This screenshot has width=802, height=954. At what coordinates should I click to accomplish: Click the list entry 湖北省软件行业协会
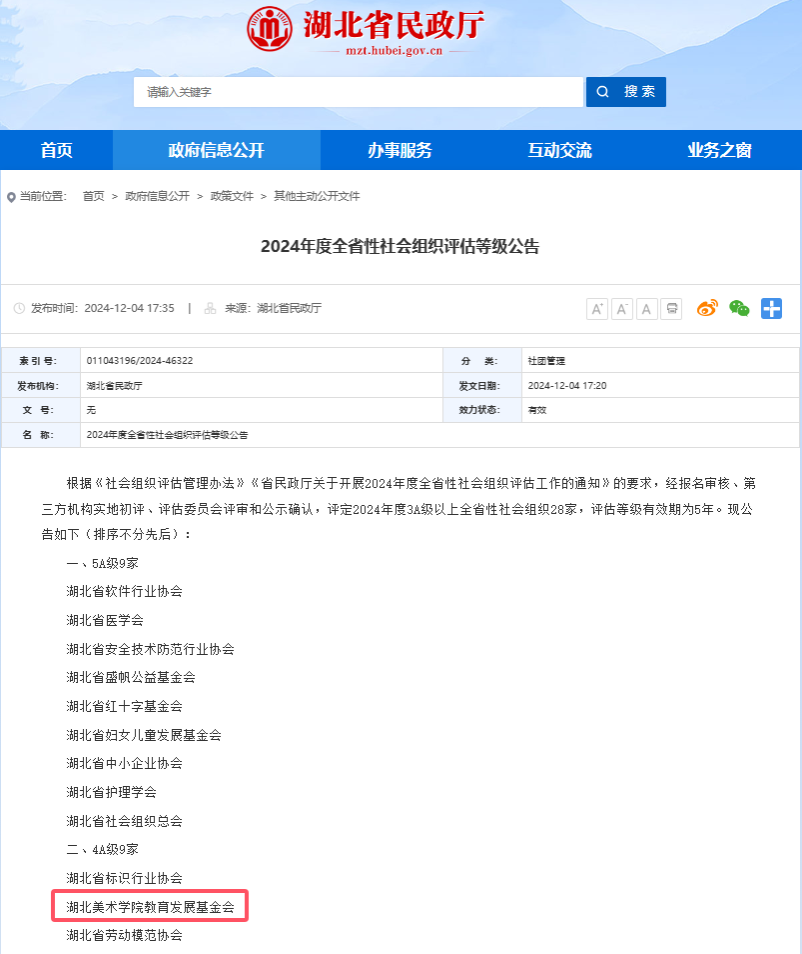tap(125, 591)
